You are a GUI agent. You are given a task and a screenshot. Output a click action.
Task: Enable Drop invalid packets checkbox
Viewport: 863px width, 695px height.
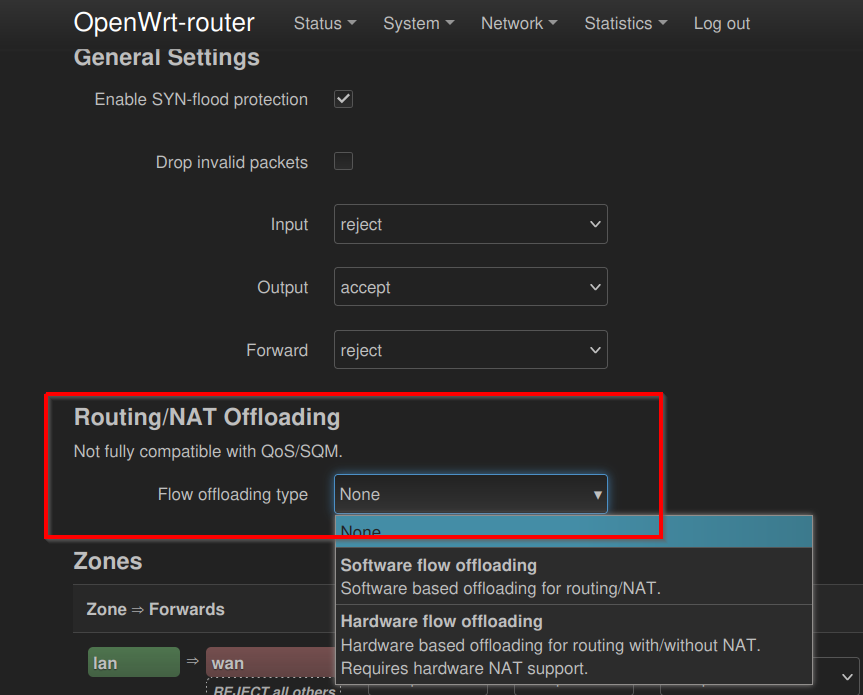(343, 161)
